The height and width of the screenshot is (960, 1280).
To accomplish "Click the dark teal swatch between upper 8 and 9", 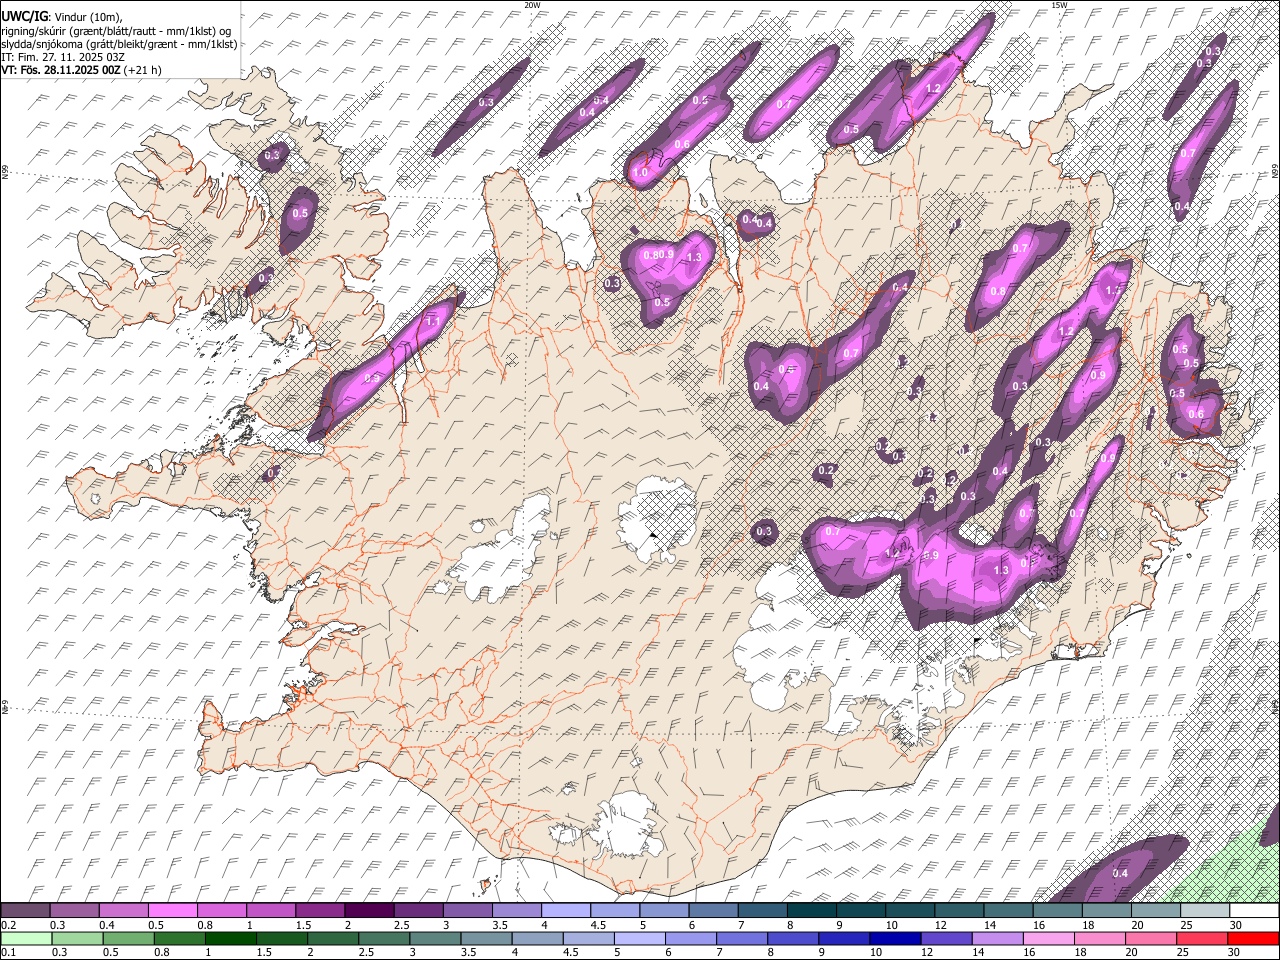I will tap(810, 911).
